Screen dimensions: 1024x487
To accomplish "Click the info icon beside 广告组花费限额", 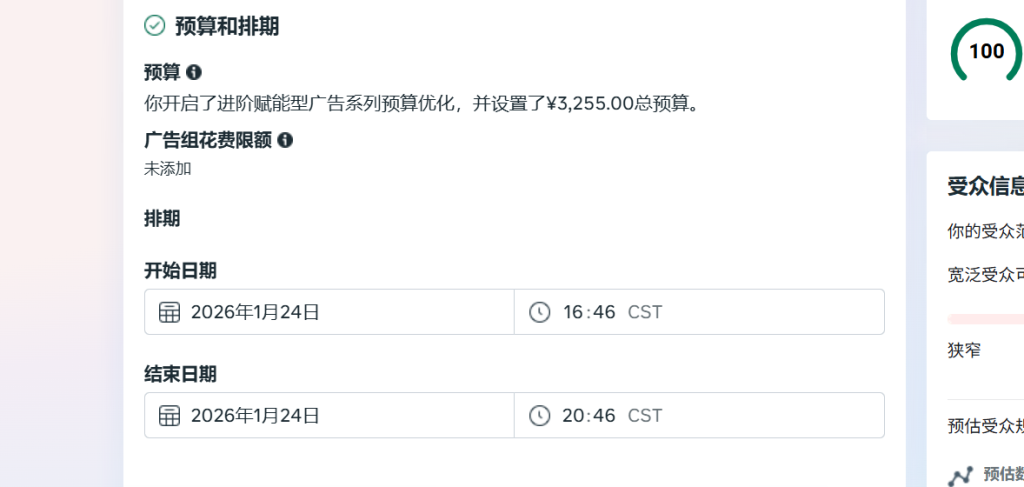I will pos(285,140).
